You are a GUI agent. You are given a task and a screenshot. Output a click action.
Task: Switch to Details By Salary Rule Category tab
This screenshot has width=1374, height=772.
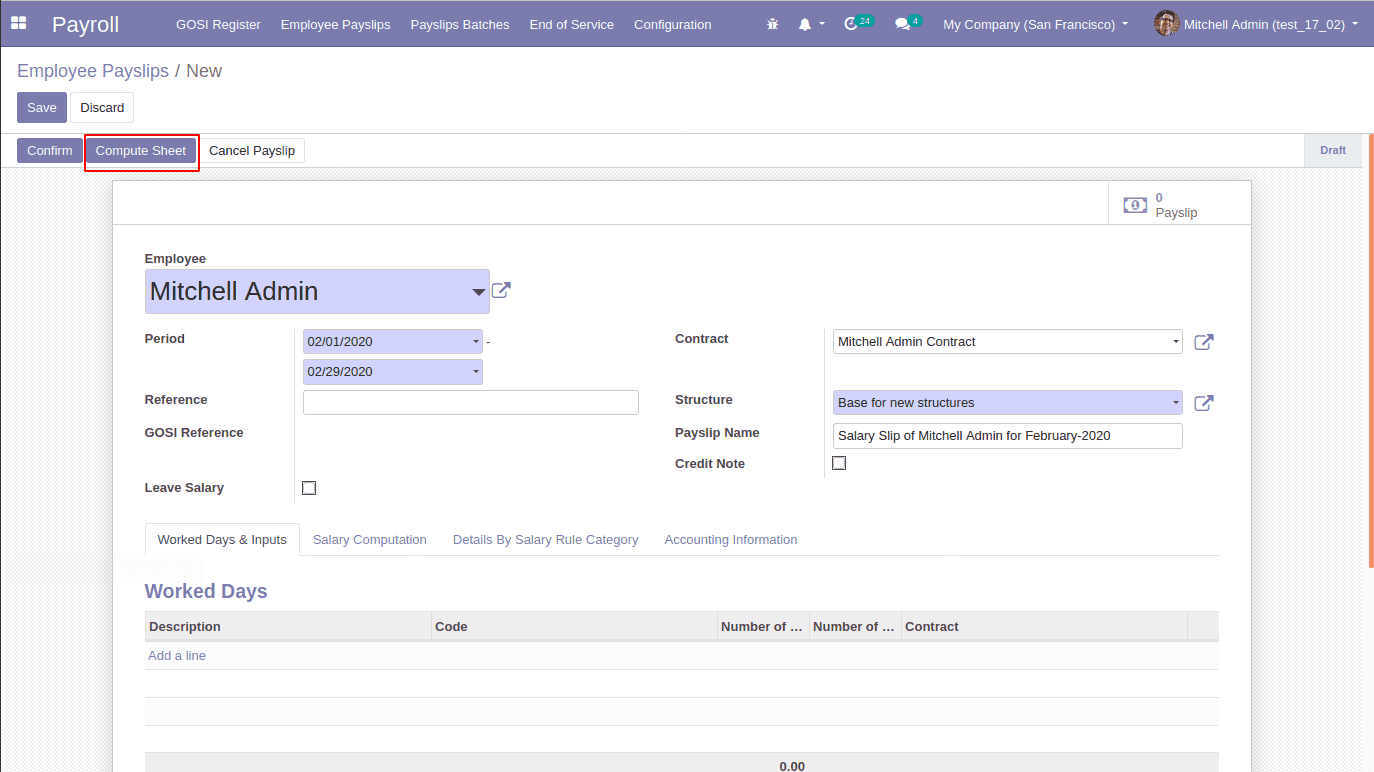546,539
